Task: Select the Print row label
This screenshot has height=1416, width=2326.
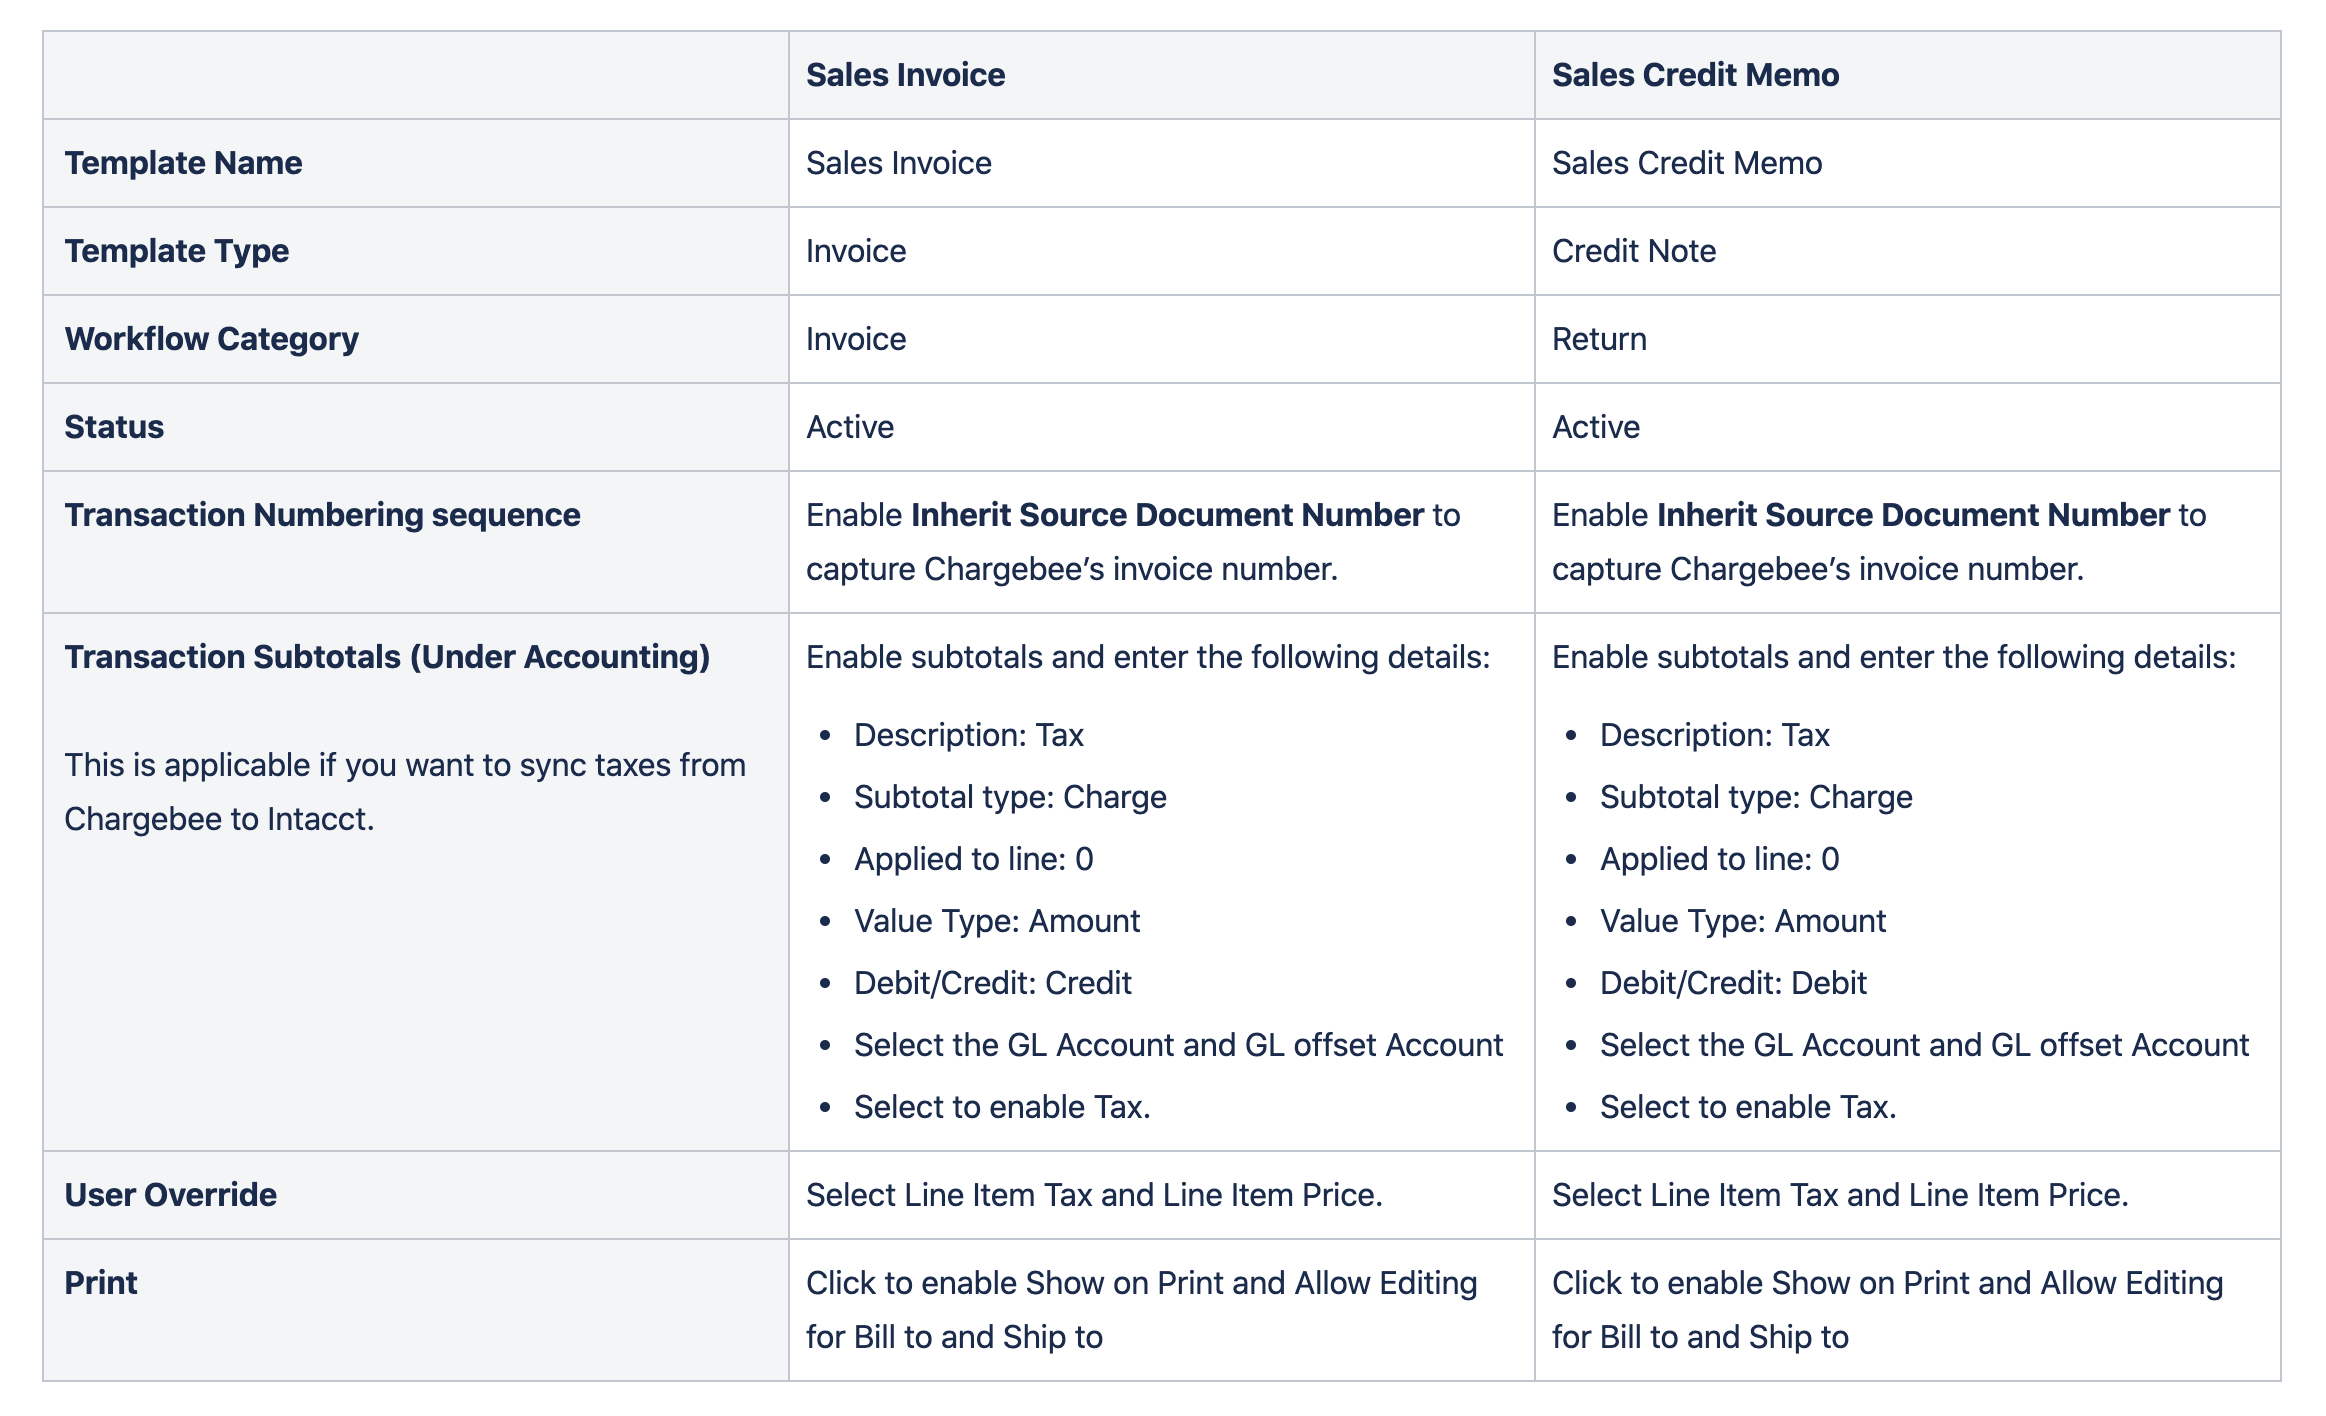Action: click(x=101, y=1283)
